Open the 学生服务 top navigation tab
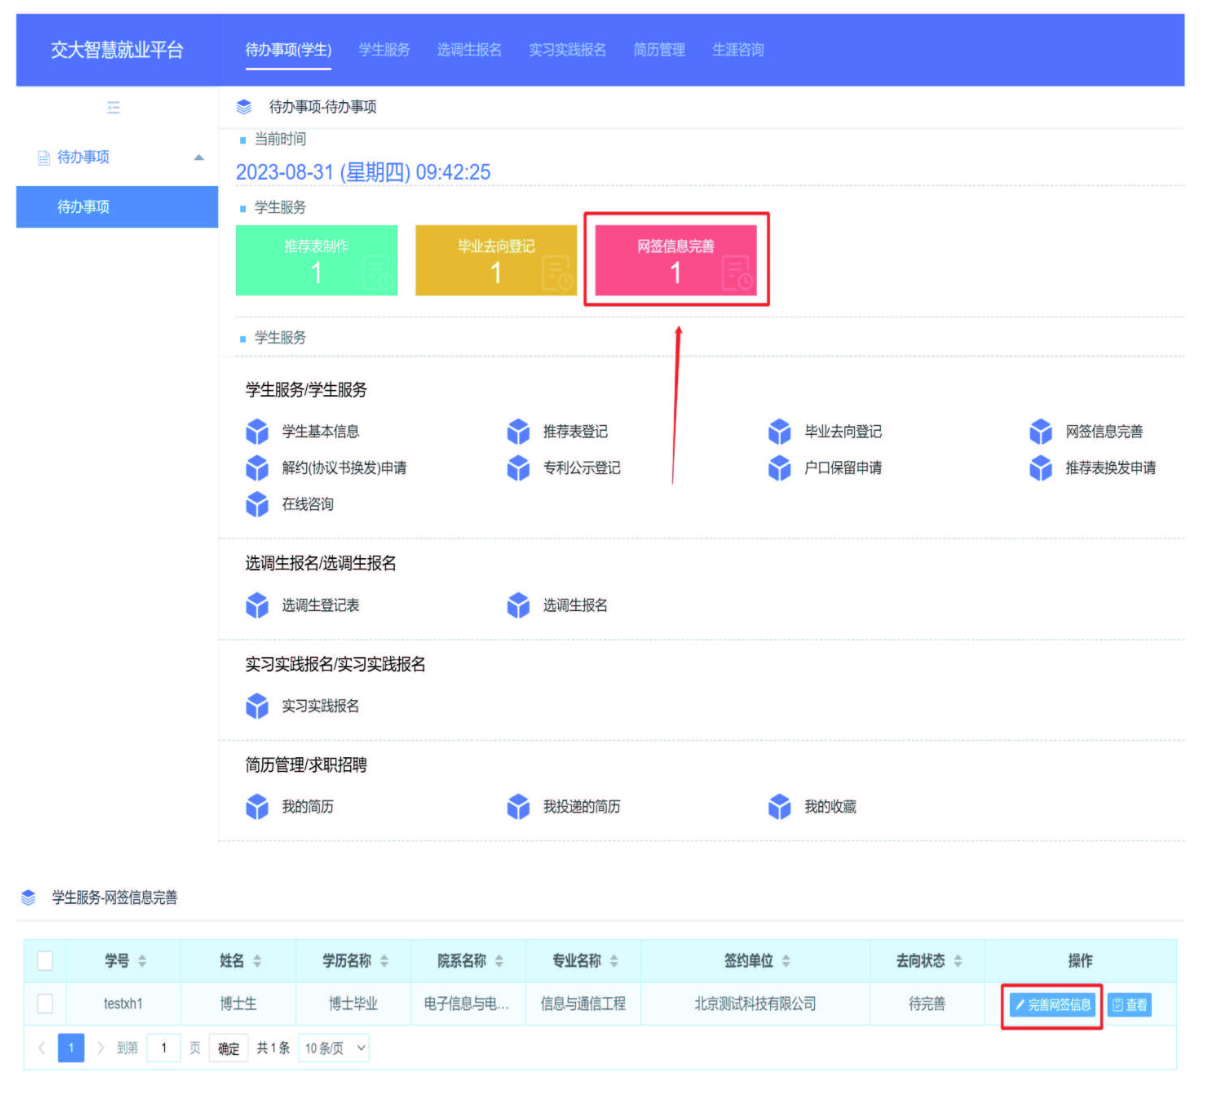The height and width of the screenshot is (1095, 1214). click(384, 49)
